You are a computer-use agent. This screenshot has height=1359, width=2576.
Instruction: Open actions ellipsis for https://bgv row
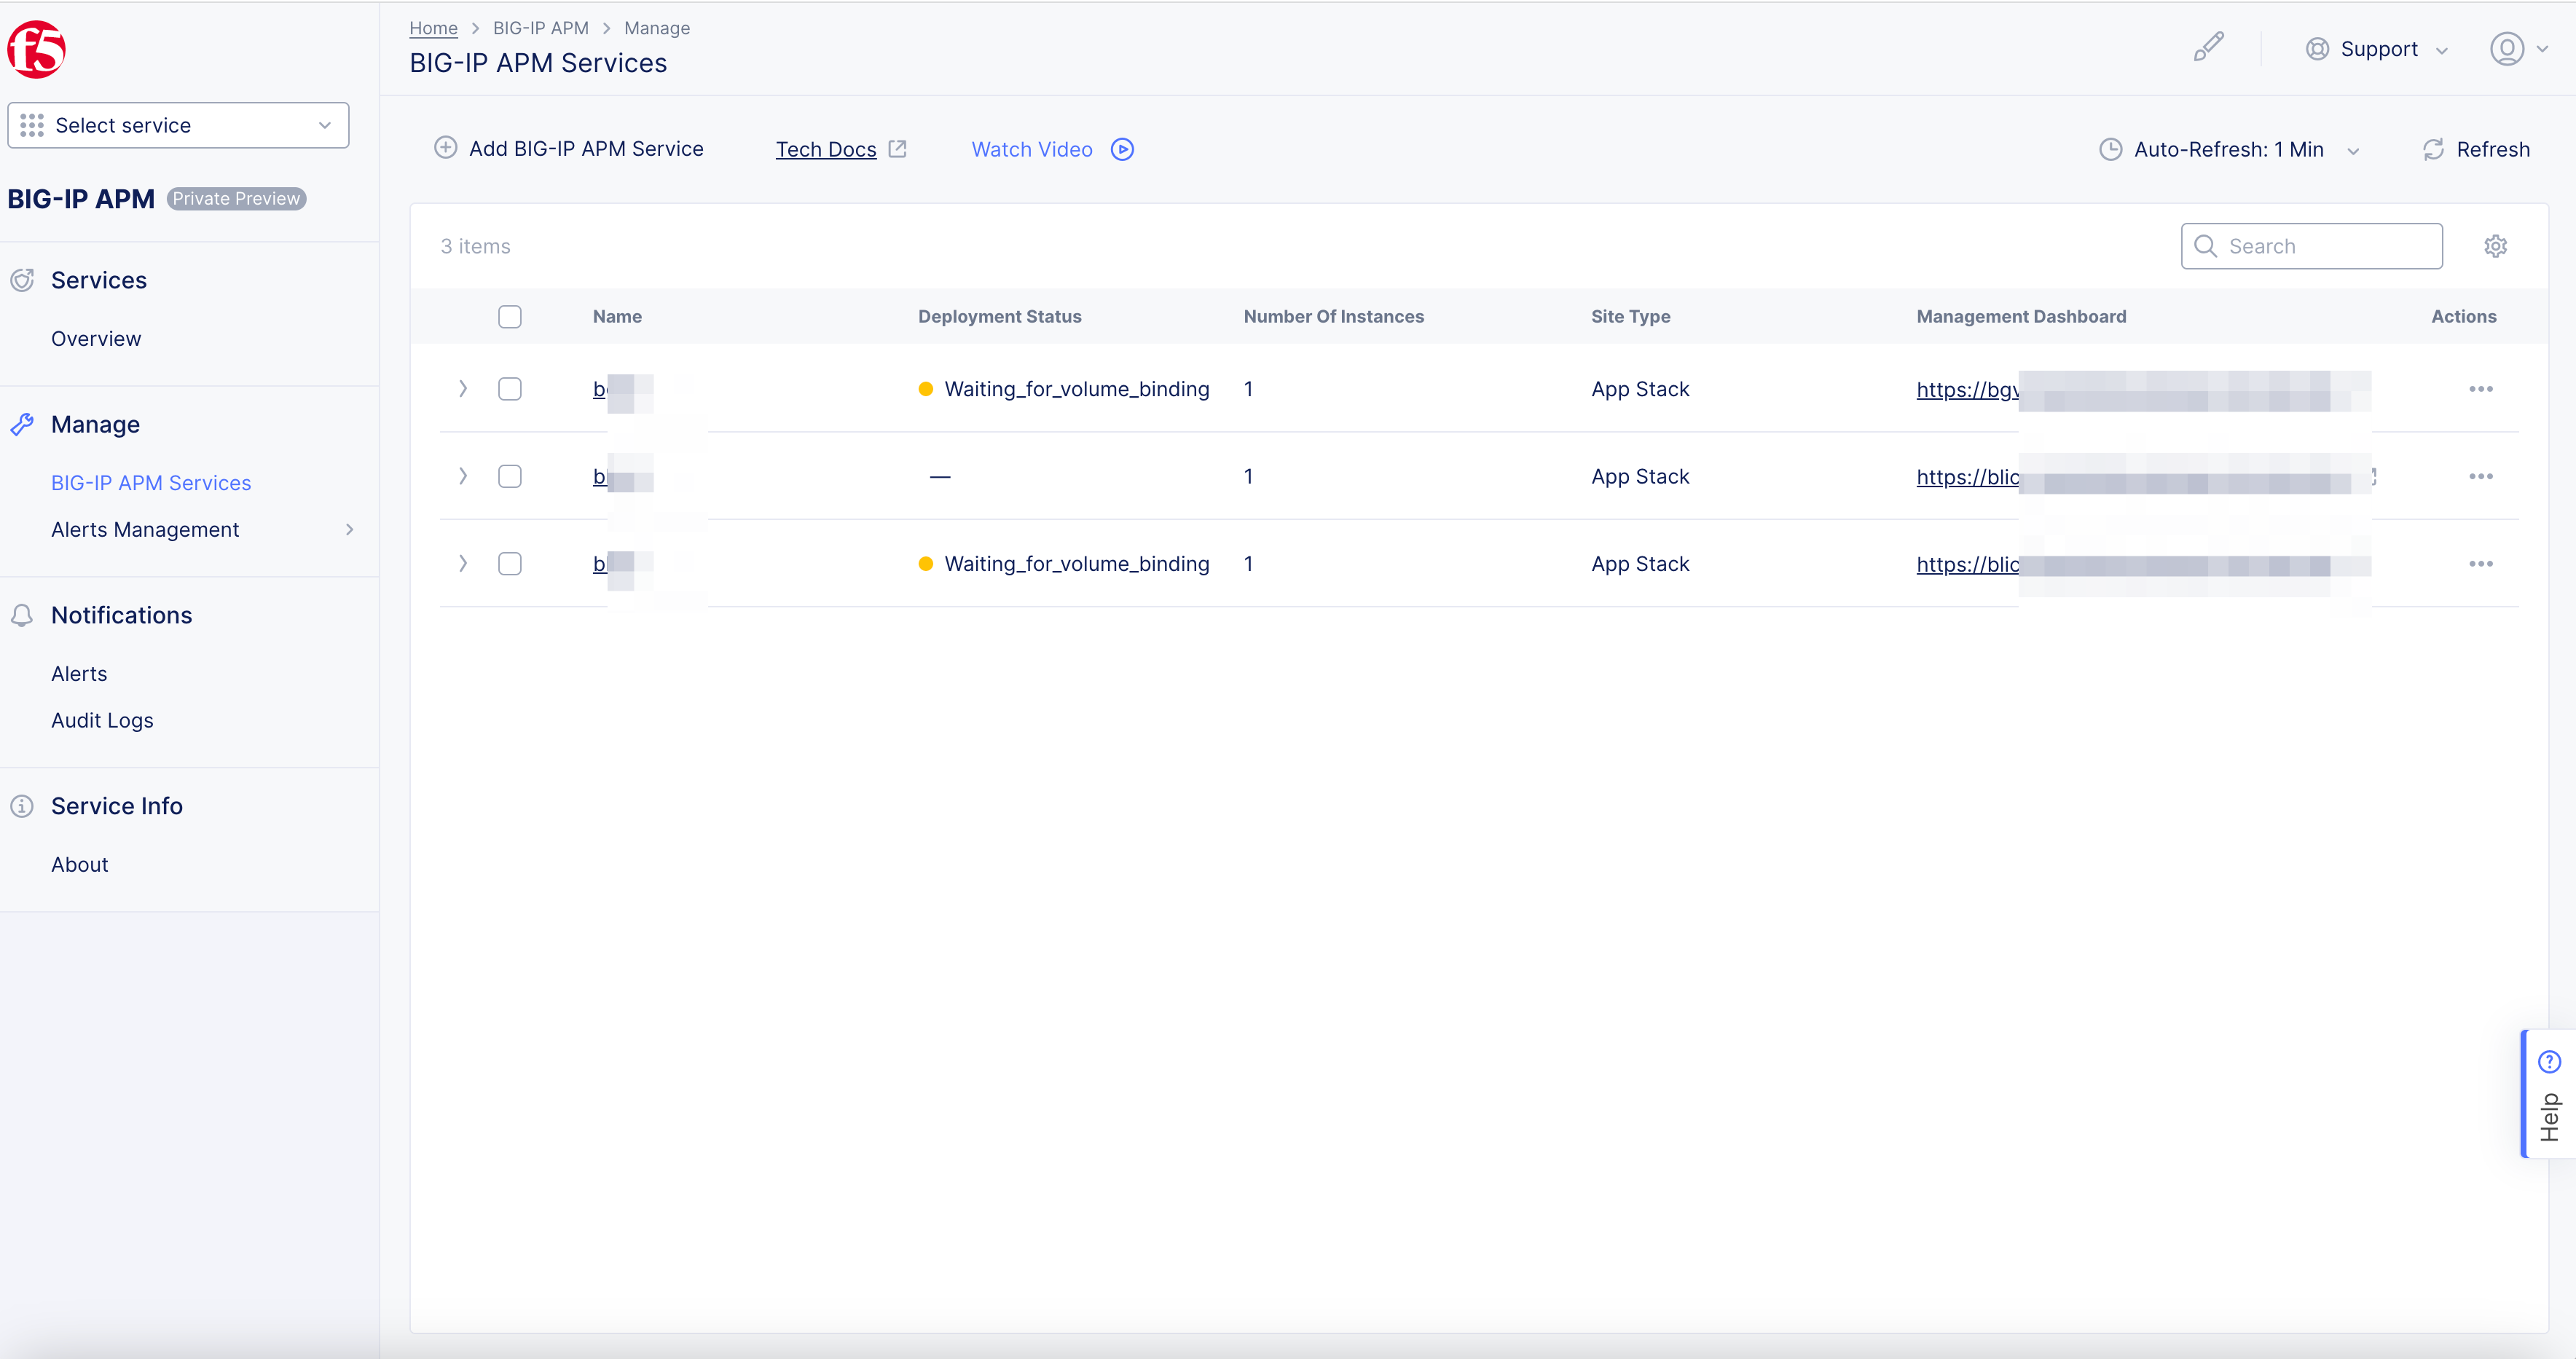tap(2480, 389)
